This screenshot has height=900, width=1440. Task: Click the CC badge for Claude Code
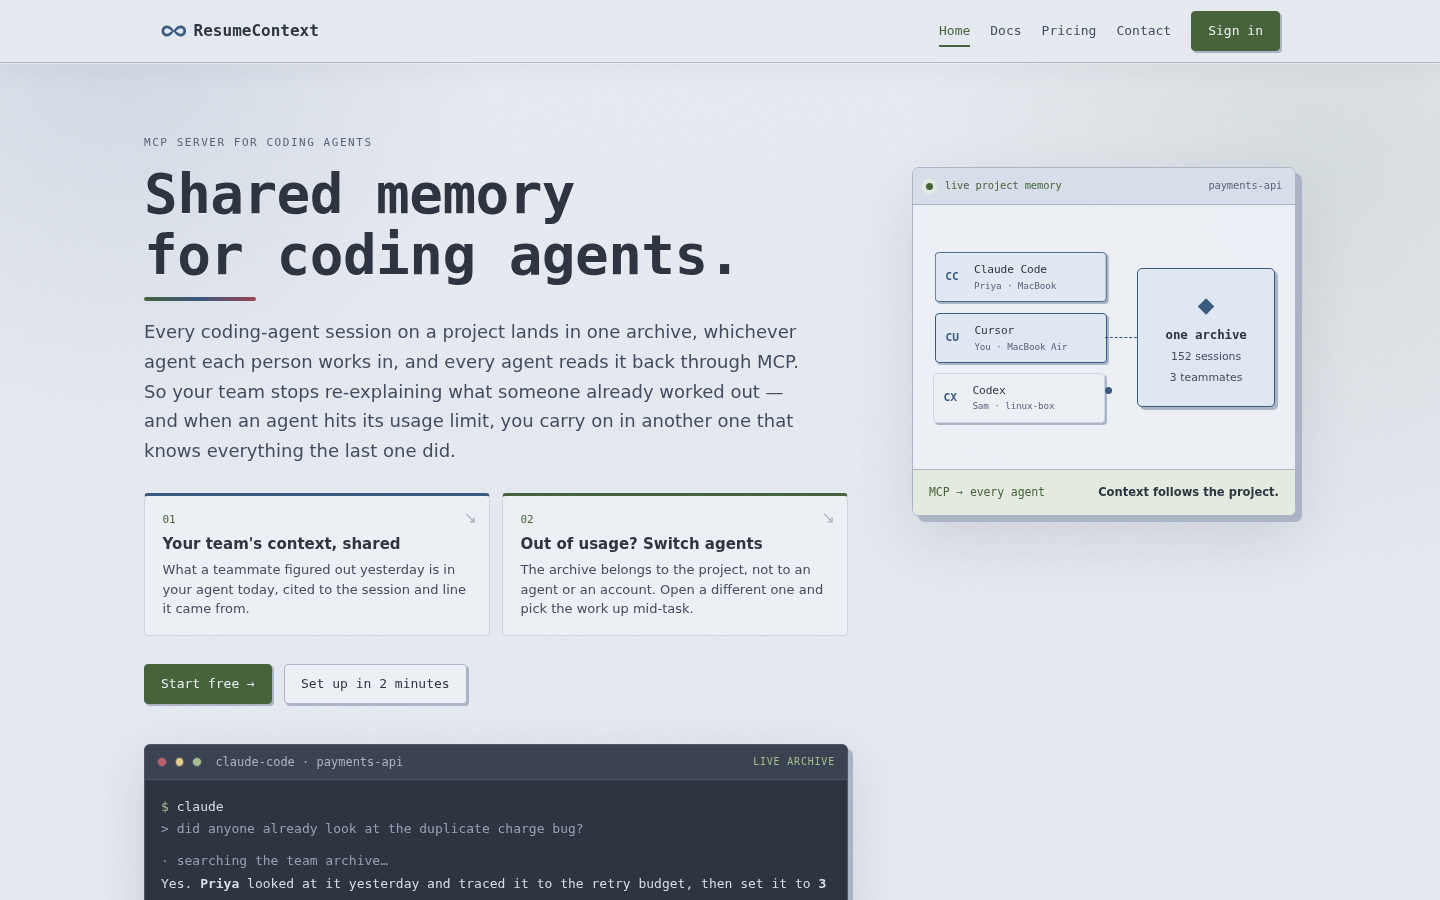click(x=952, y=277)
